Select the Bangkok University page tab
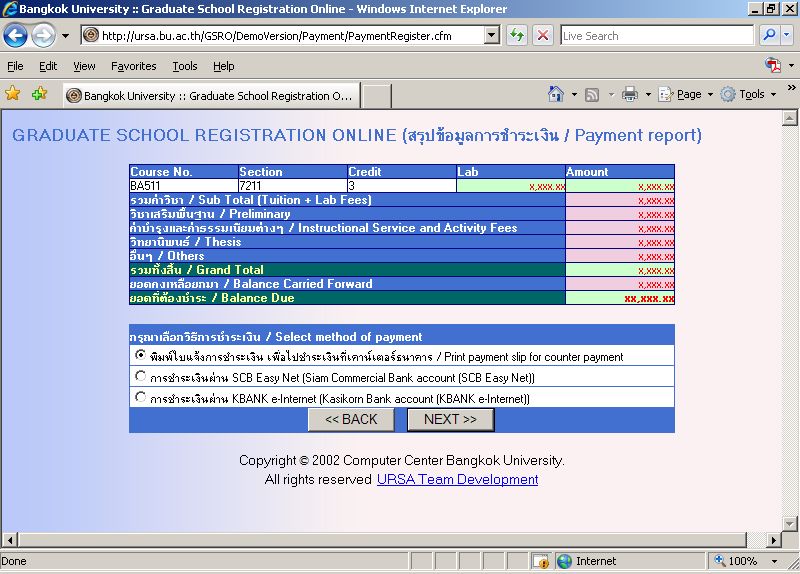The height and width of the screenshot is (574, 800). [212, 95]
